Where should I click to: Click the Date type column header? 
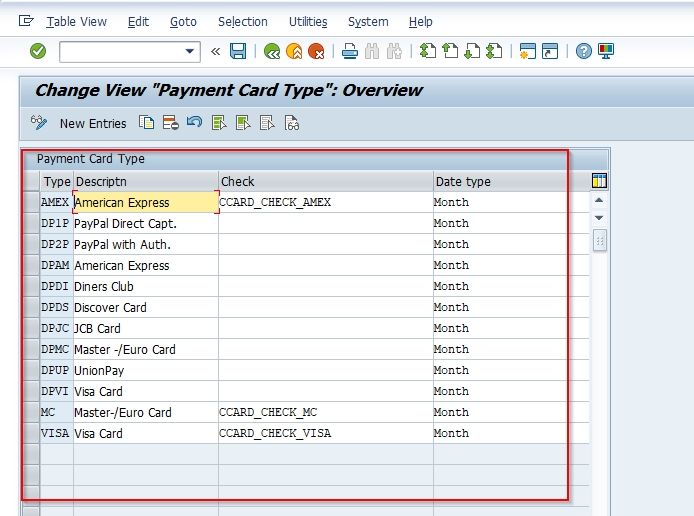(x=512, y=181)
